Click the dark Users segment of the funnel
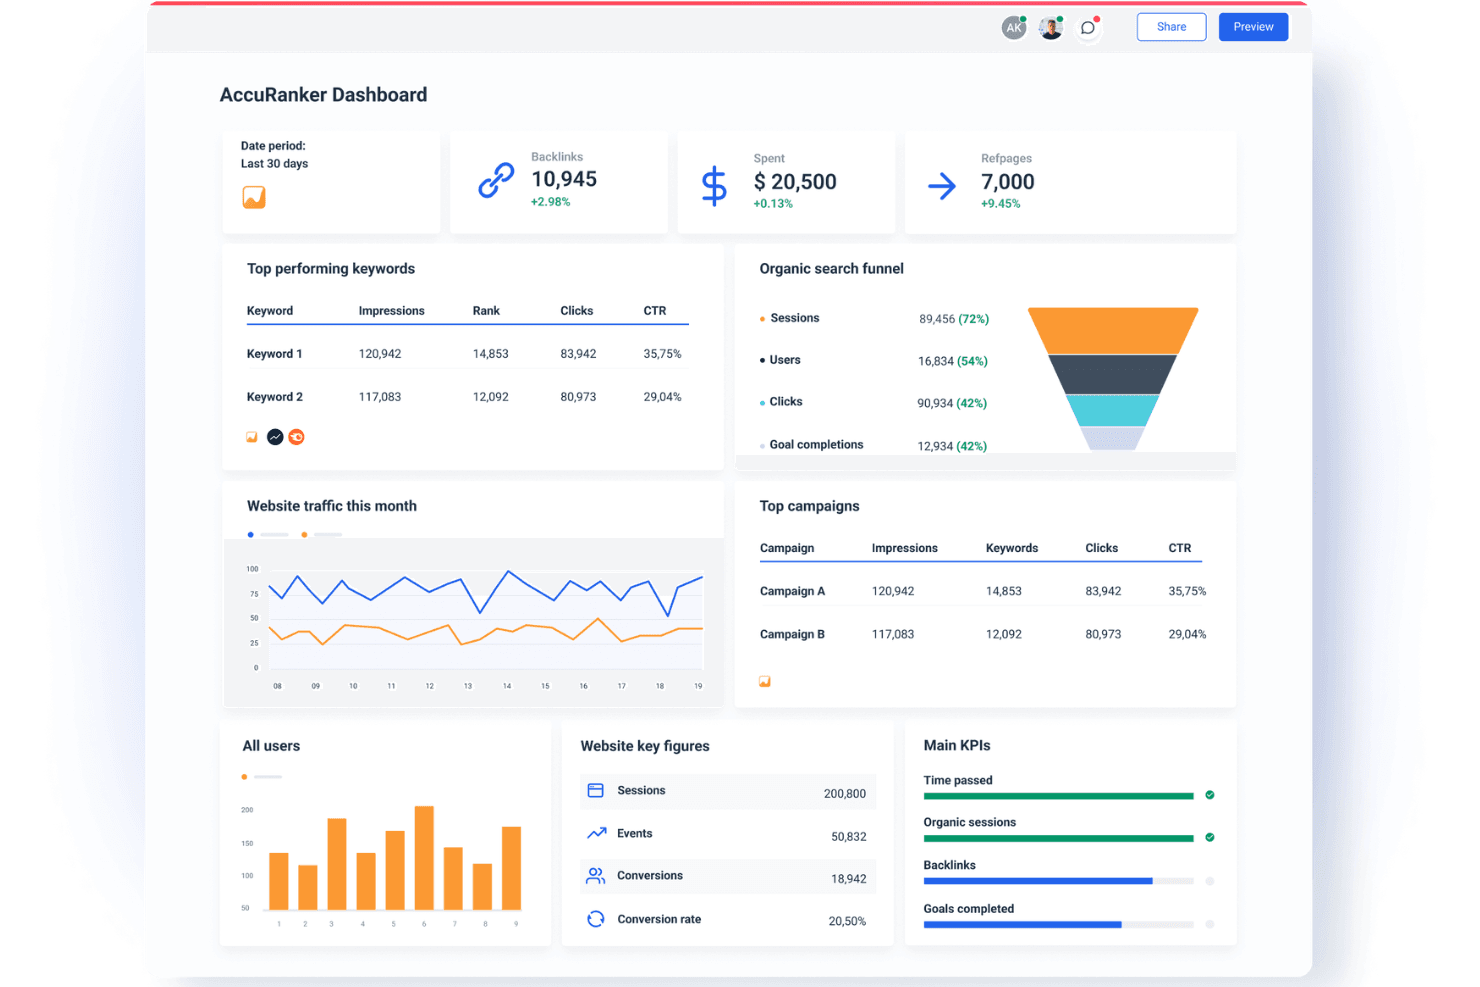The width and height of the screenshot is (1480, 987). 1113,375
